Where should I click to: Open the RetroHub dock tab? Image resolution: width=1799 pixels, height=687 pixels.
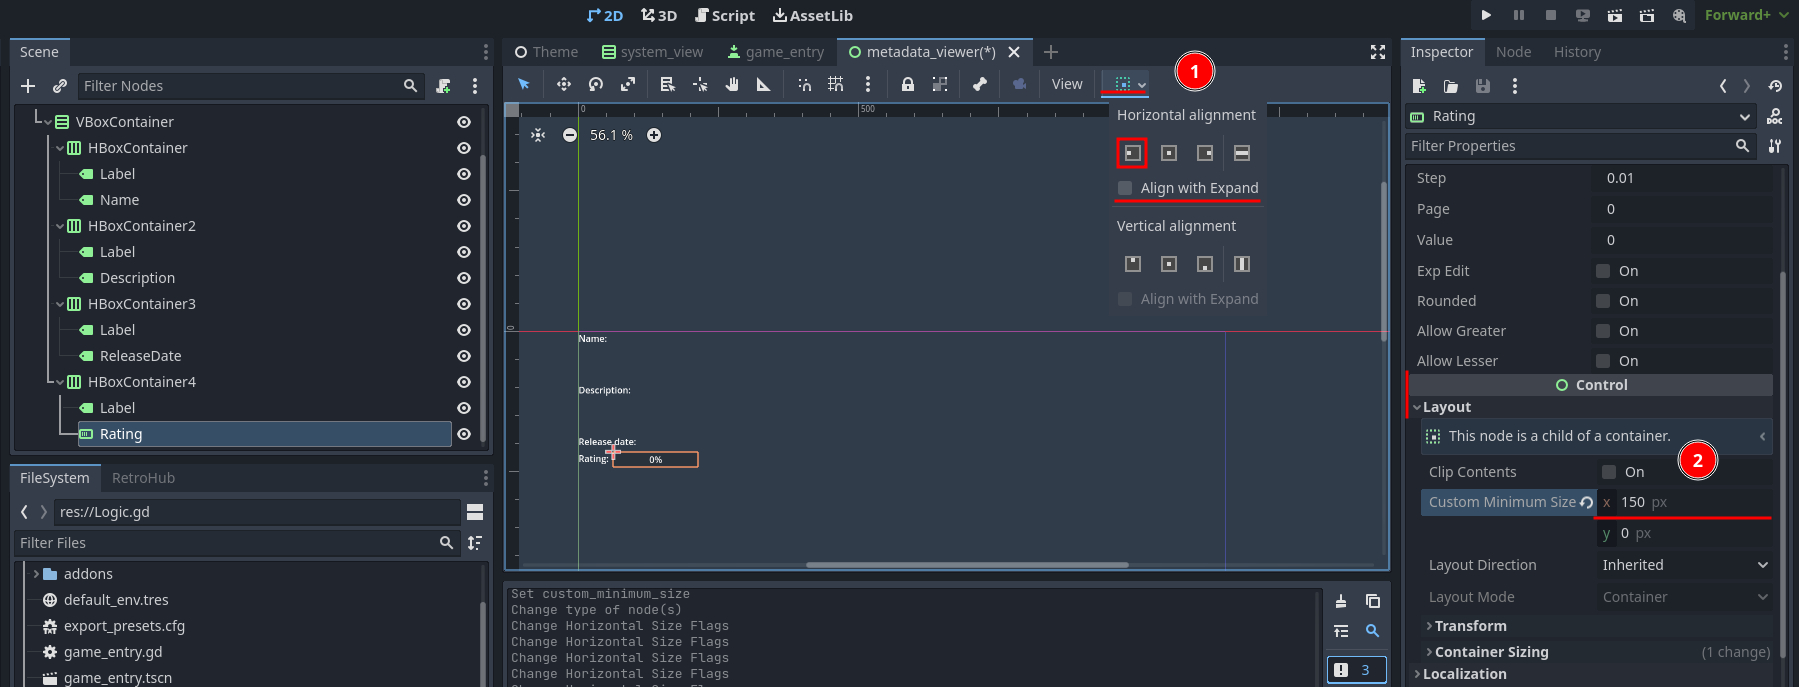pos(143,478)
